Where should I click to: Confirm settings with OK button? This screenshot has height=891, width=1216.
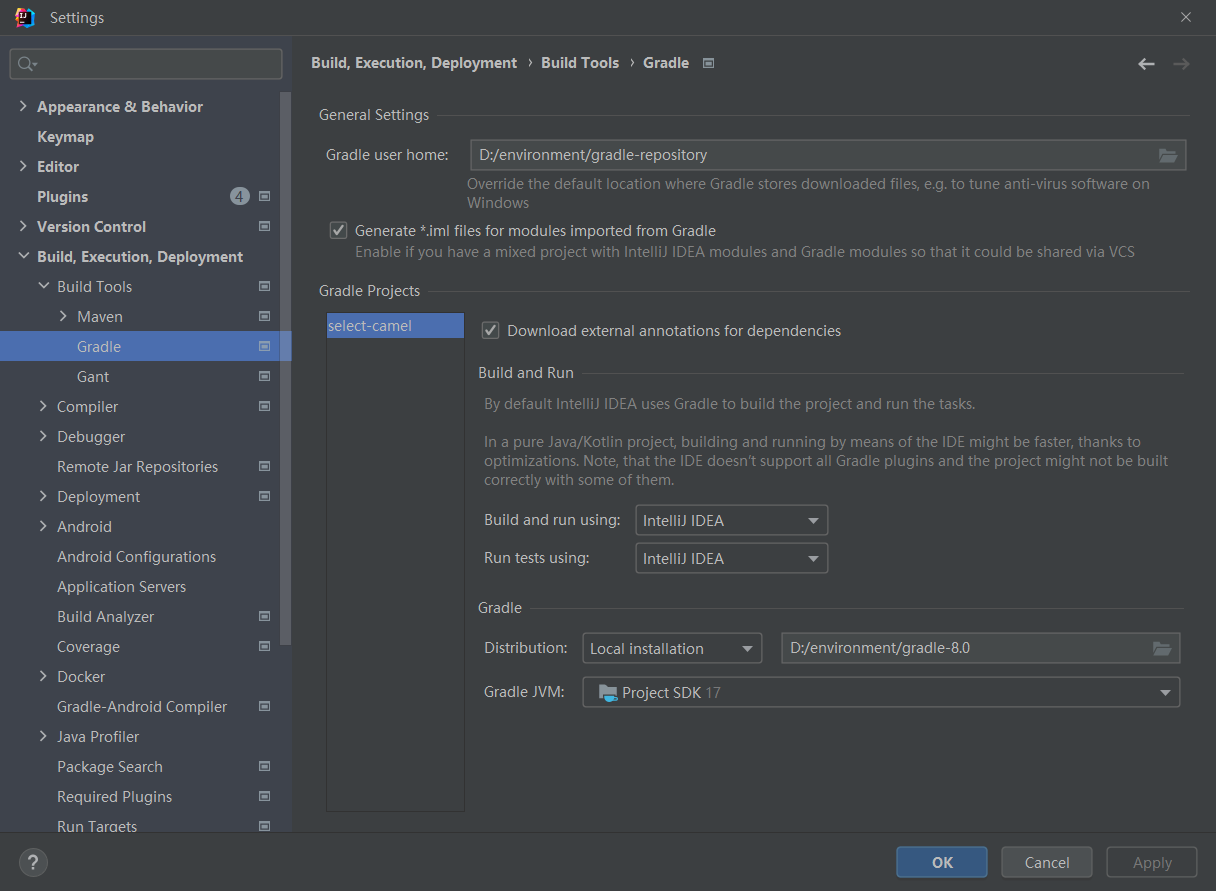tap(942, 862)
